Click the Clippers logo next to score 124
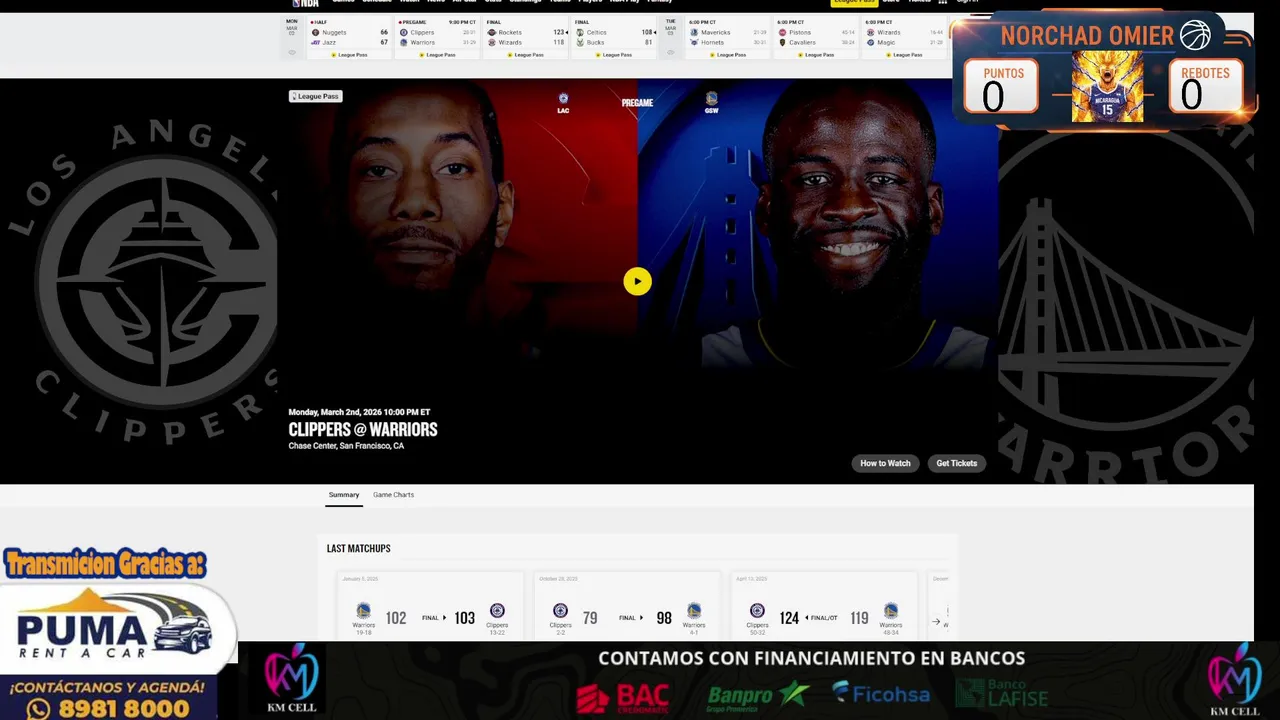 click(757, 611)
